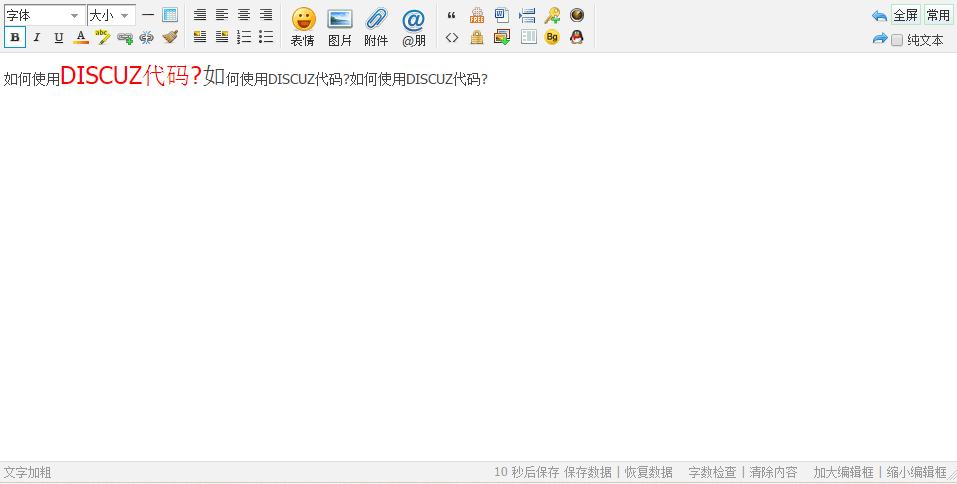
Task: Click the 附件 paperclip attachment icon
Action: click(x=376, y=26)
